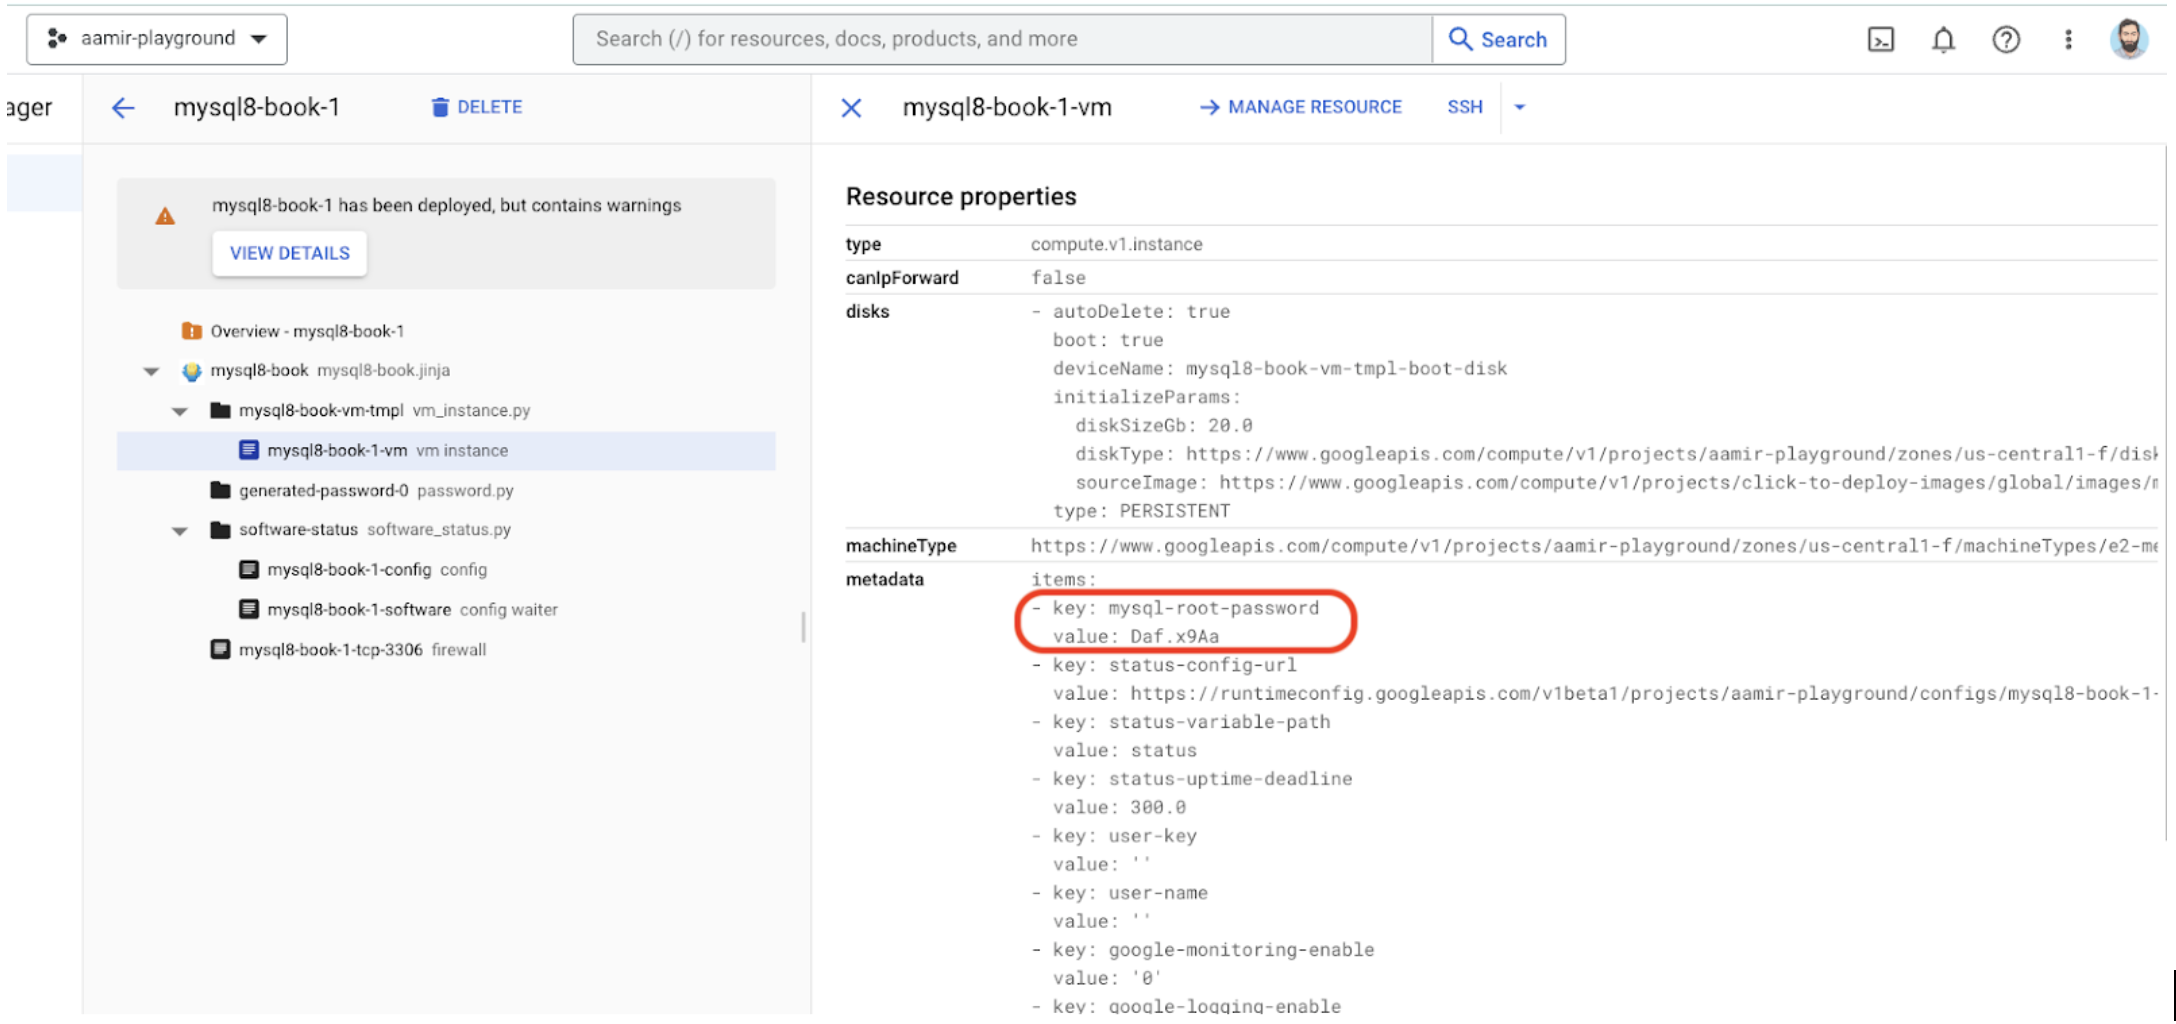The image size is (2176, 1024).
Task: Open the user account avatar
Action: [x=2129, y=39]
